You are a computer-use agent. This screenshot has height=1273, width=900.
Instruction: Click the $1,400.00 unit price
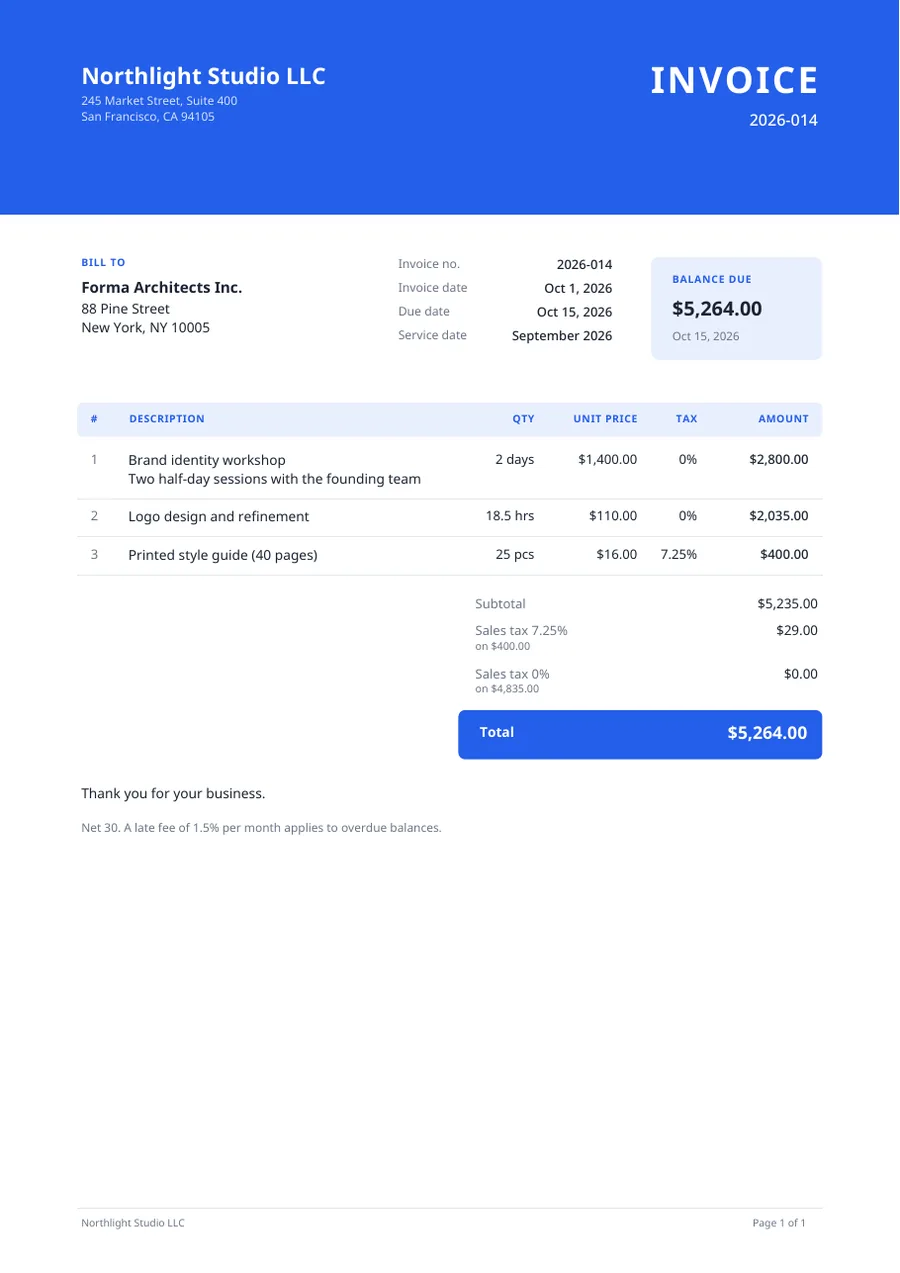(x=607, y=460)
